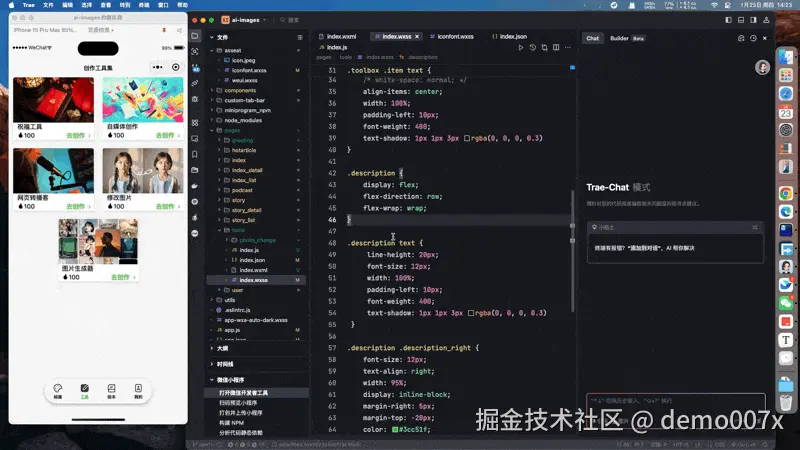The height and width of the screenshot is (450, 800).
Task: Click the user avatar in the chat panel
Action: tap(762, 67)
